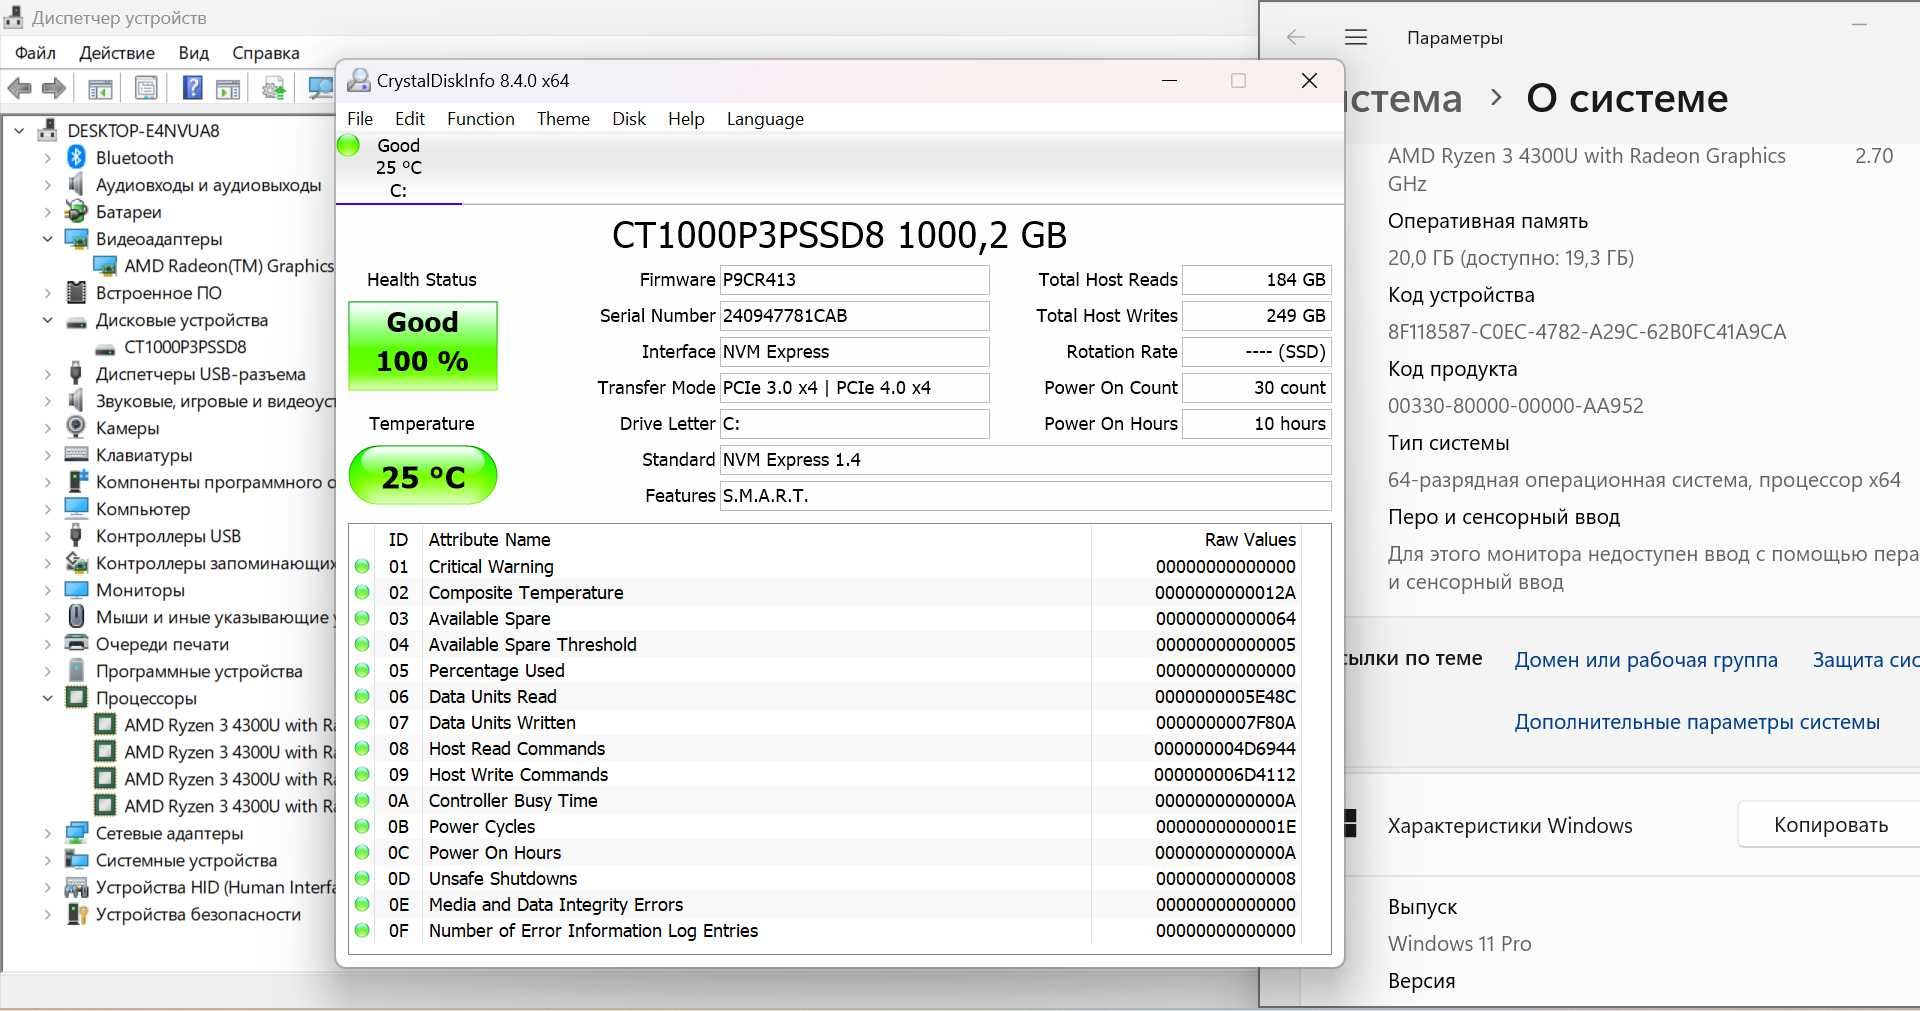Select CT1000P3PSSD8 in the device tree

click(185, 346)
